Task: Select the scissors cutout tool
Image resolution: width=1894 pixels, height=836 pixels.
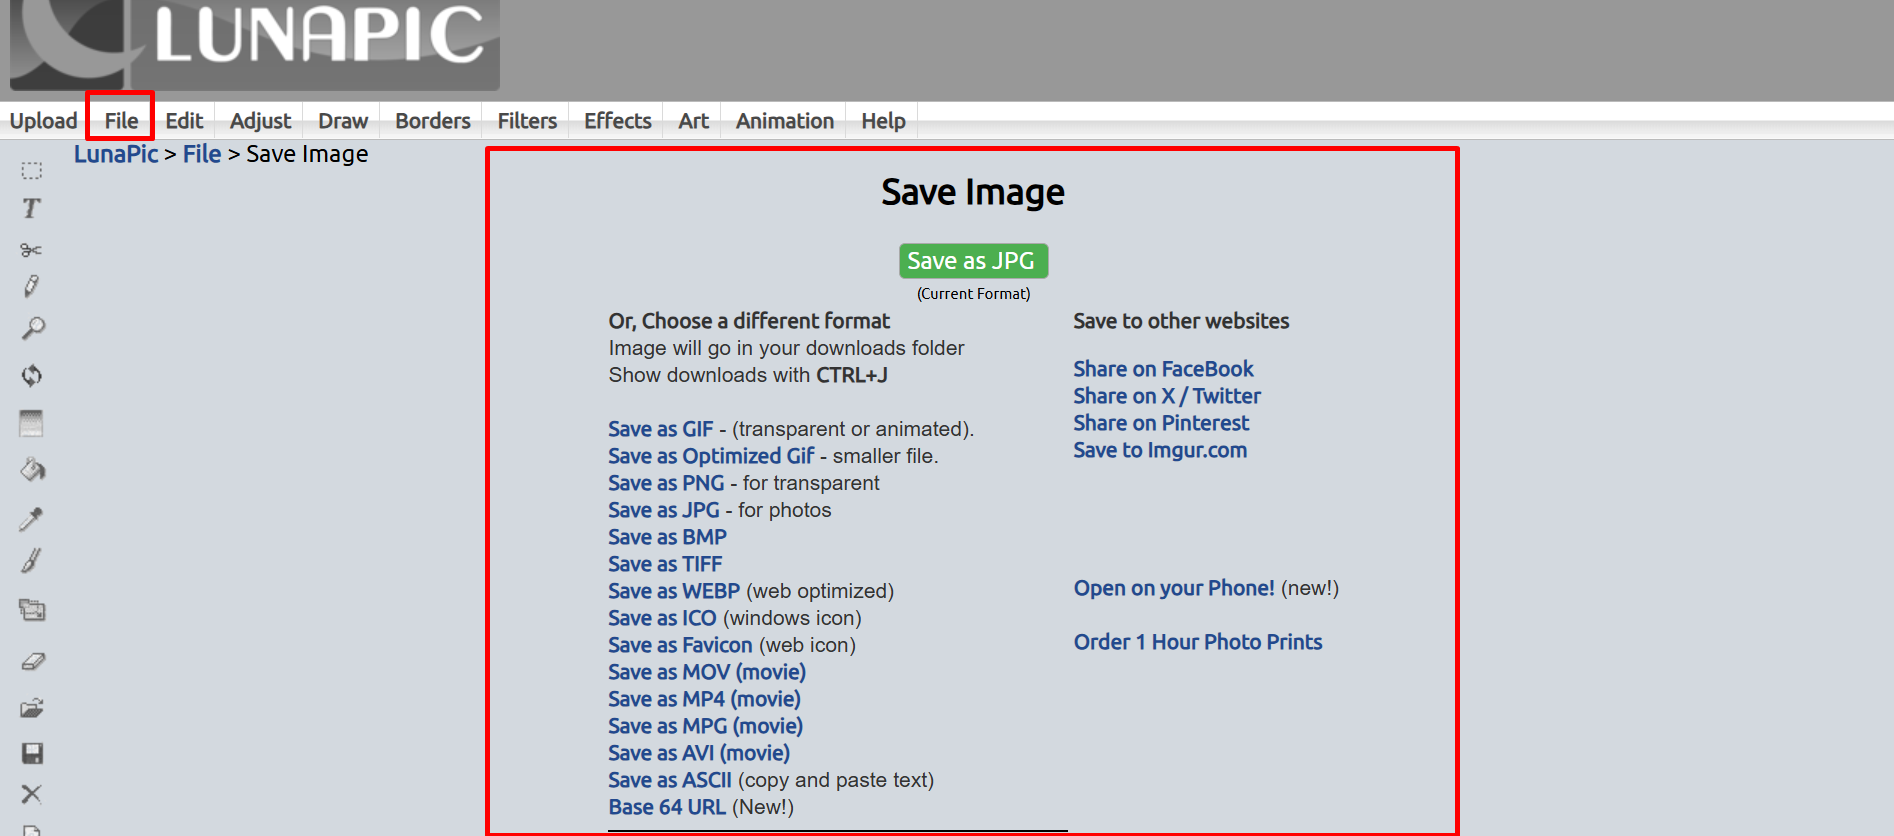Action: (x=31, y=249)
